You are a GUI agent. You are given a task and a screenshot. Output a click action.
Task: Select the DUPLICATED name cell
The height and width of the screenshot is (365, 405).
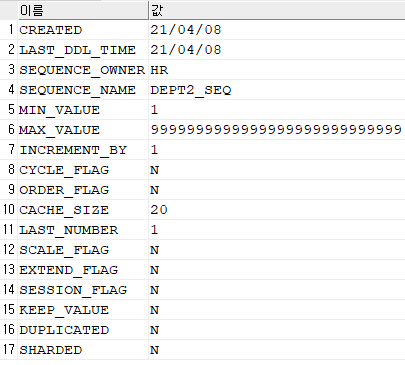click(83, 330)
